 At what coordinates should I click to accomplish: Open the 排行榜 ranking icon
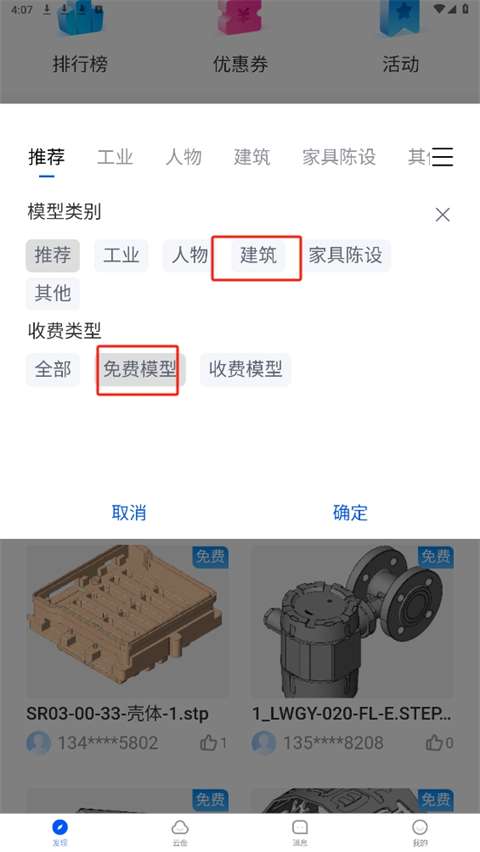point(80,18)
